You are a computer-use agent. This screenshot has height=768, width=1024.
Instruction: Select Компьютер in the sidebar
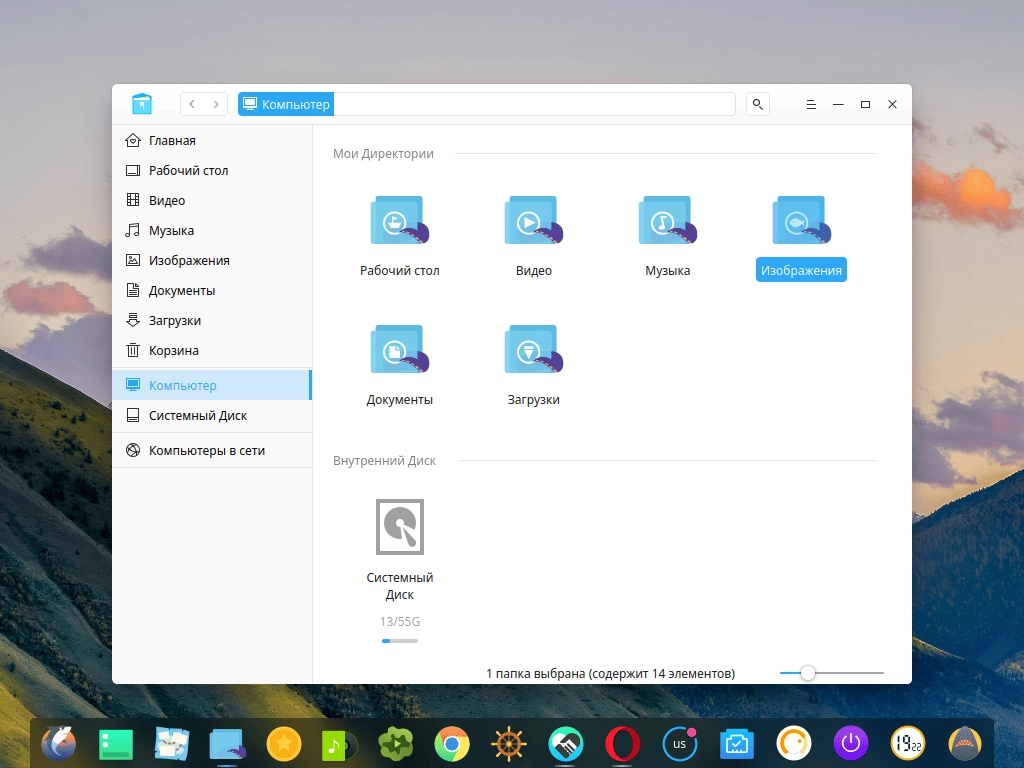(212, 385)
